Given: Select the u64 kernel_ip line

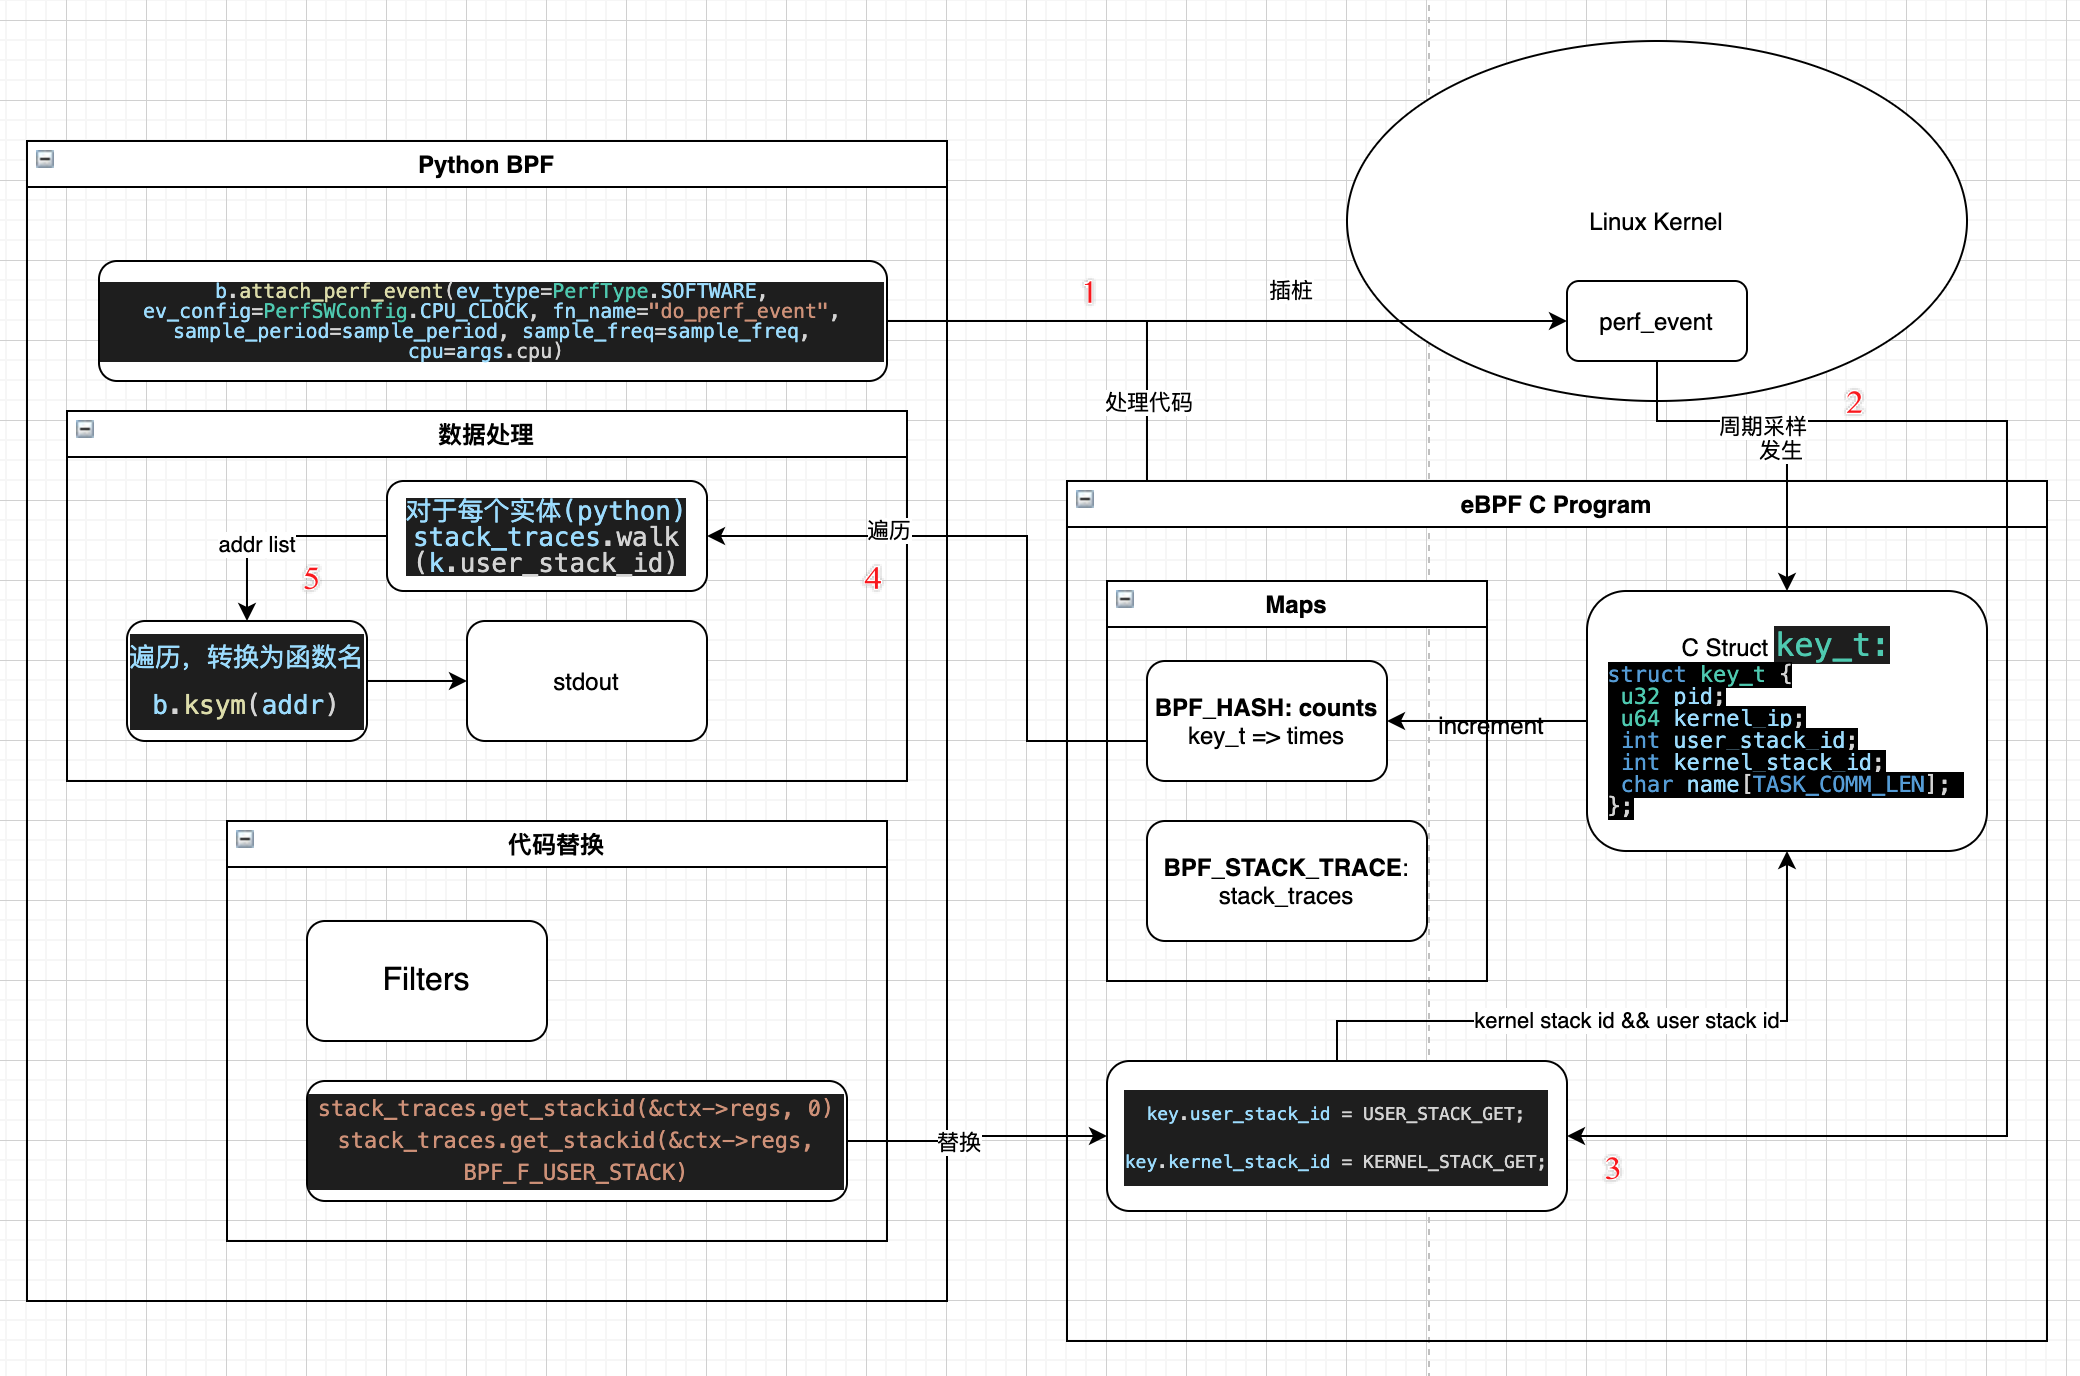Looking at the screenshot, I should (1712, 719).
